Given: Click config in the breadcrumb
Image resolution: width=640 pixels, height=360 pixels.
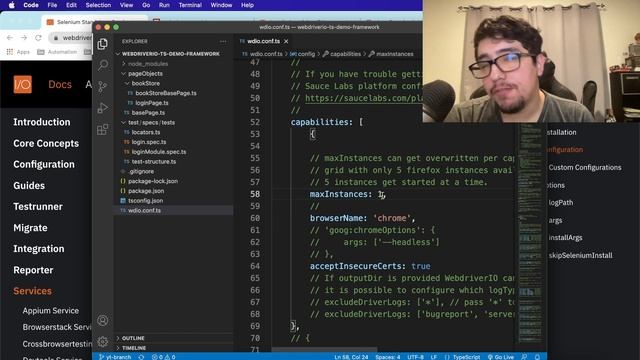Looking at the screenshot, I should (x=306, y=54).
